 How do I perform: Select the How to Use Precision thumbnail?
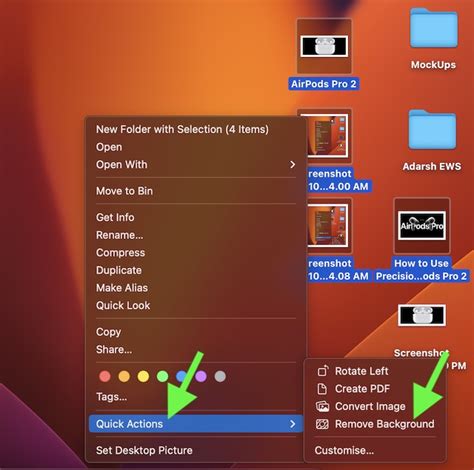(422, 226)
